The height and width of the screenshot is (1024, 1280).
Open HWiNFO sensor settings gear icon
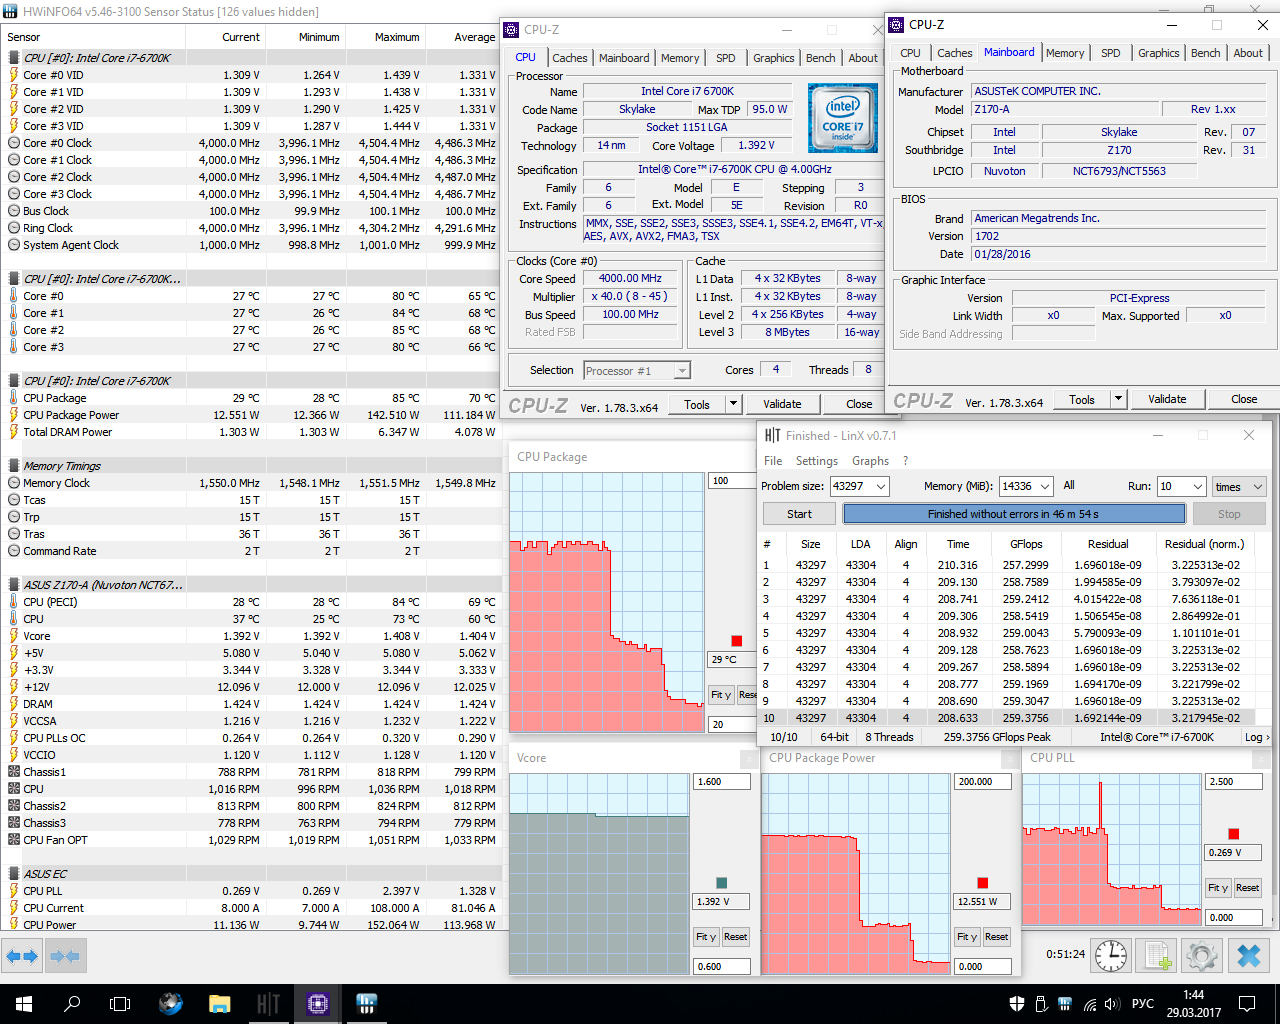[x=1202, y=956]
